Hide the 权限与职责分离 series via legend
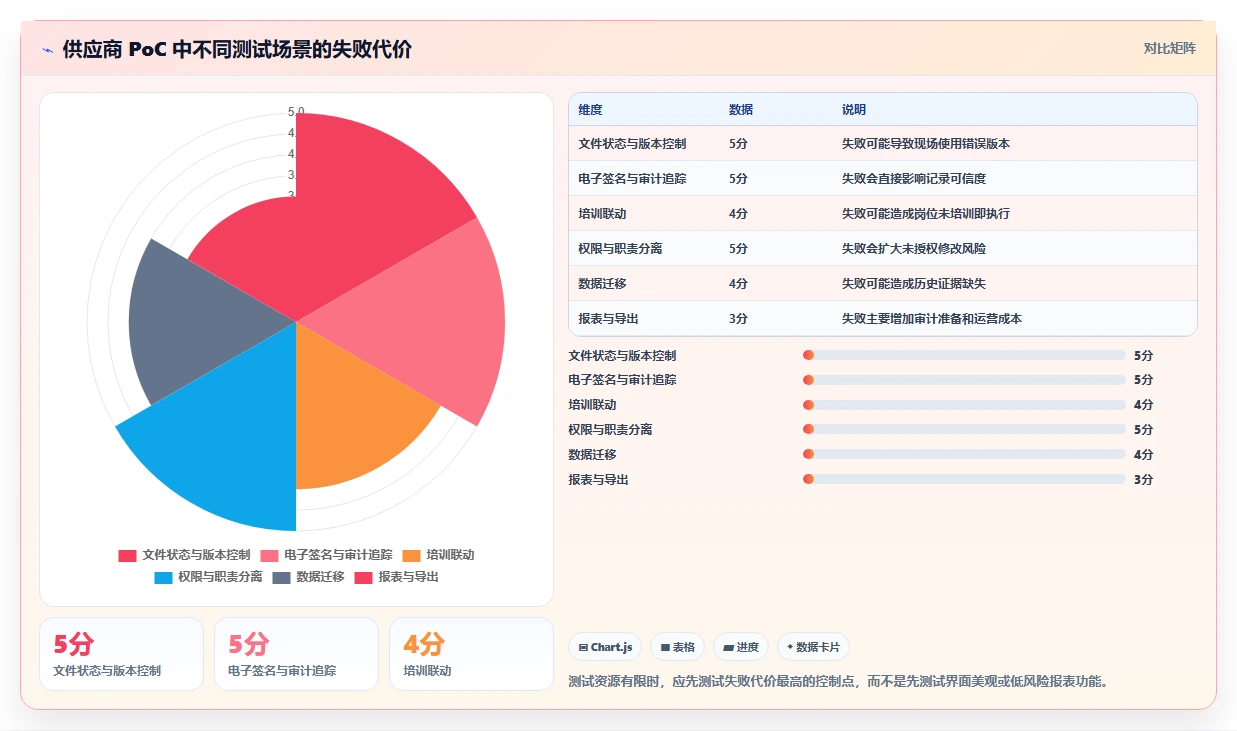The image size is (1237, 731). [x=208, y=577]
